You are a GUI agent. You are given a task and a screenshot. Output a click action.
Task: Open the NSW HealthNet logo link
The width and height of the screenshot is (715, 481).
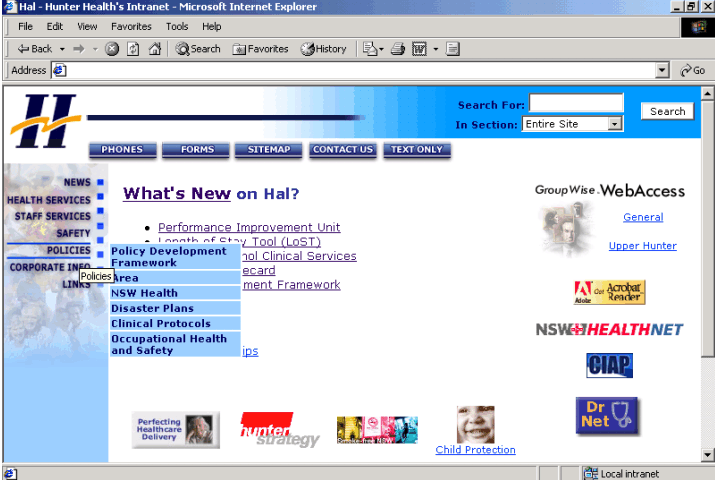609,329
